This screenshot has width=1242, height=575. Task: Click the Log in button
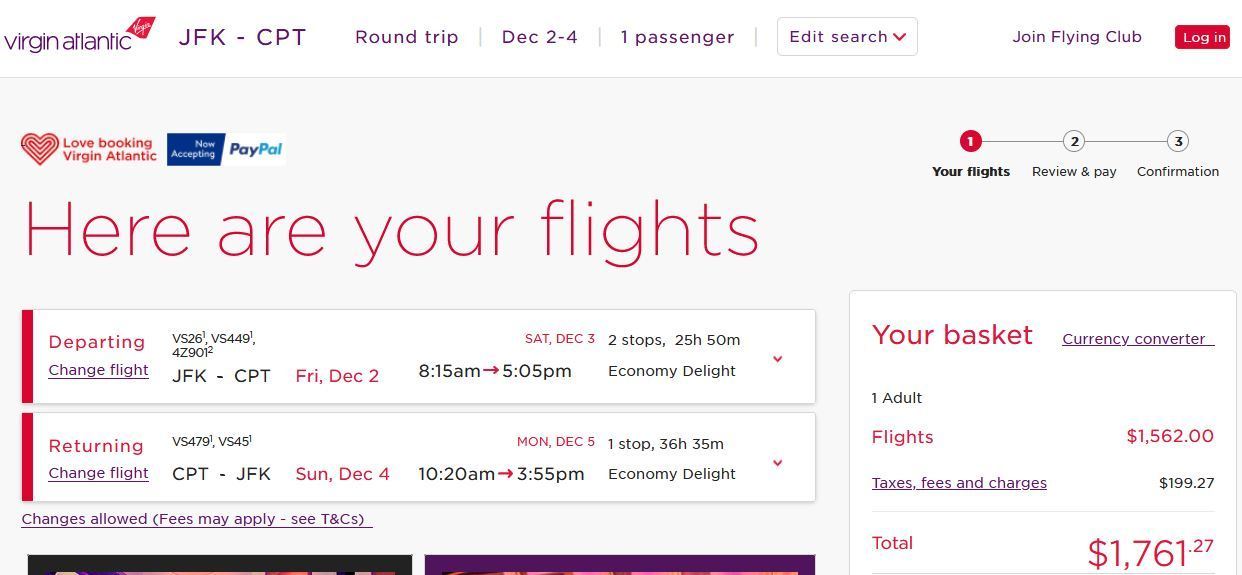coord(1202,37)
